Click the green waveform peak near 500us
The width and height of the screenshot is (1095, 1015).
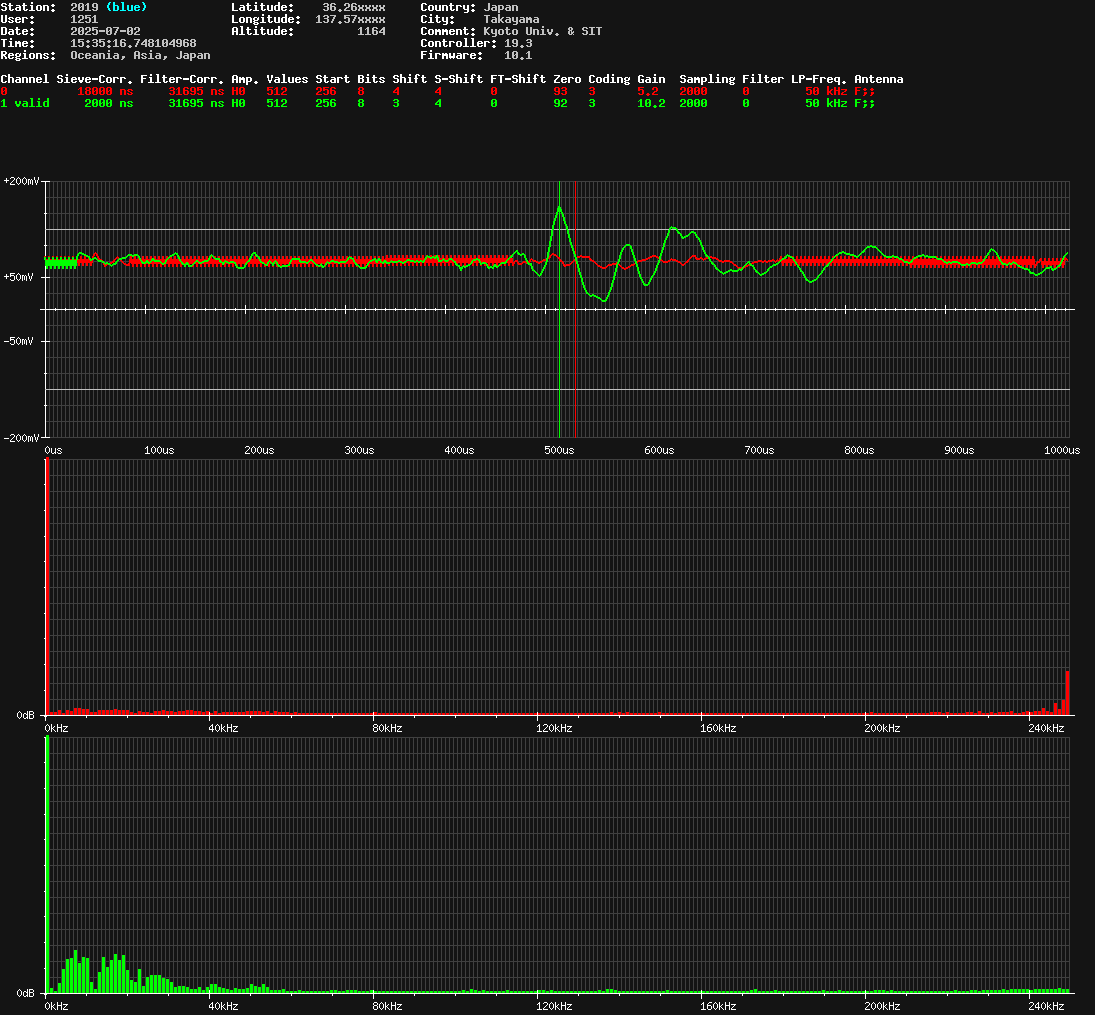(559, 207)
